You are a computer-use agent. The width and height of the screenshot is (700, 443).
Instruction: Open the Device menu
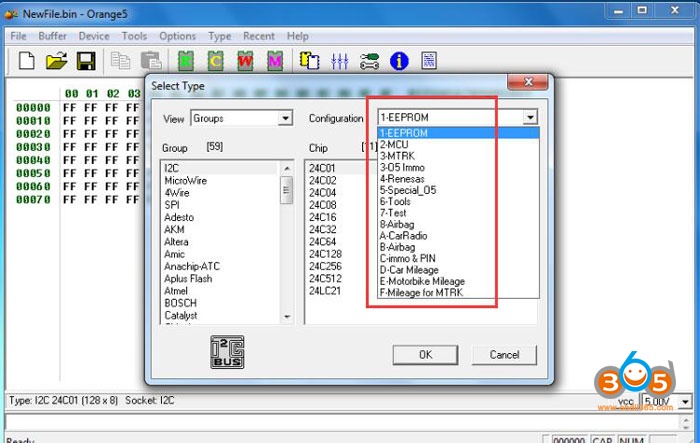click(x=94, y=36)
